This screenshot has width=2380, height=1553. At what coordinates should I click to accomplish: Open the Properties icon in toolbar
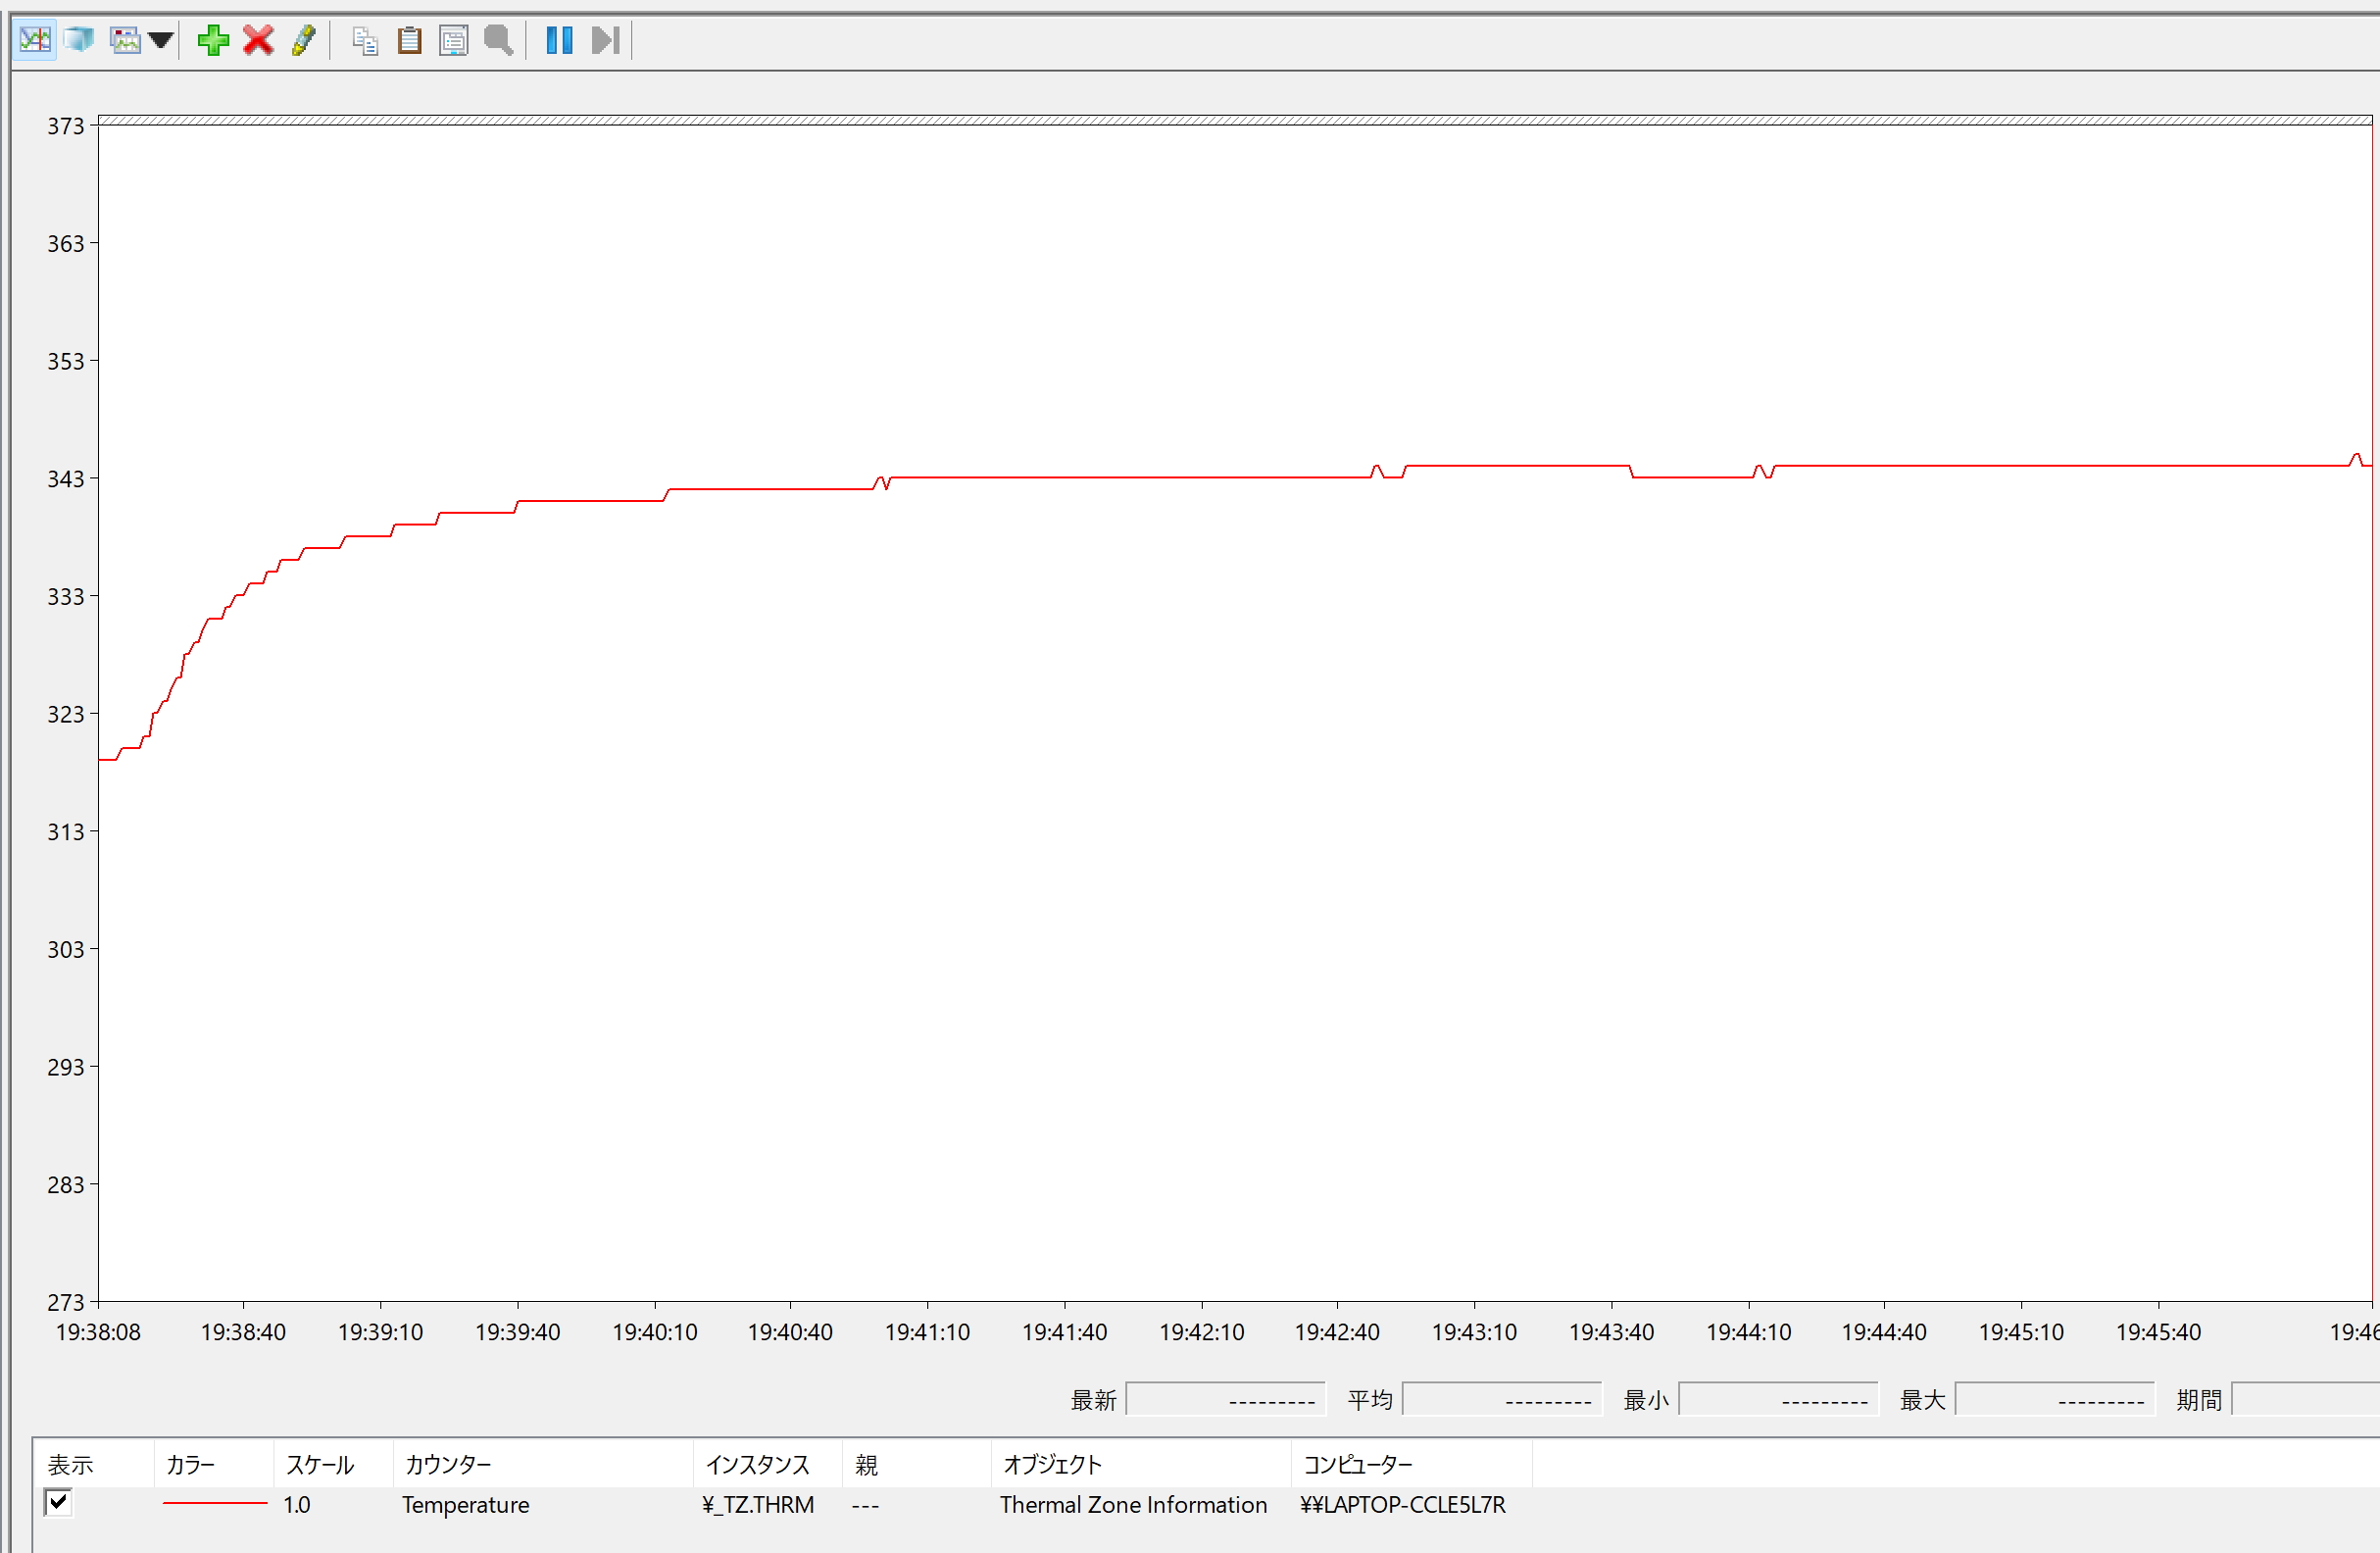(x=454, y=40)
